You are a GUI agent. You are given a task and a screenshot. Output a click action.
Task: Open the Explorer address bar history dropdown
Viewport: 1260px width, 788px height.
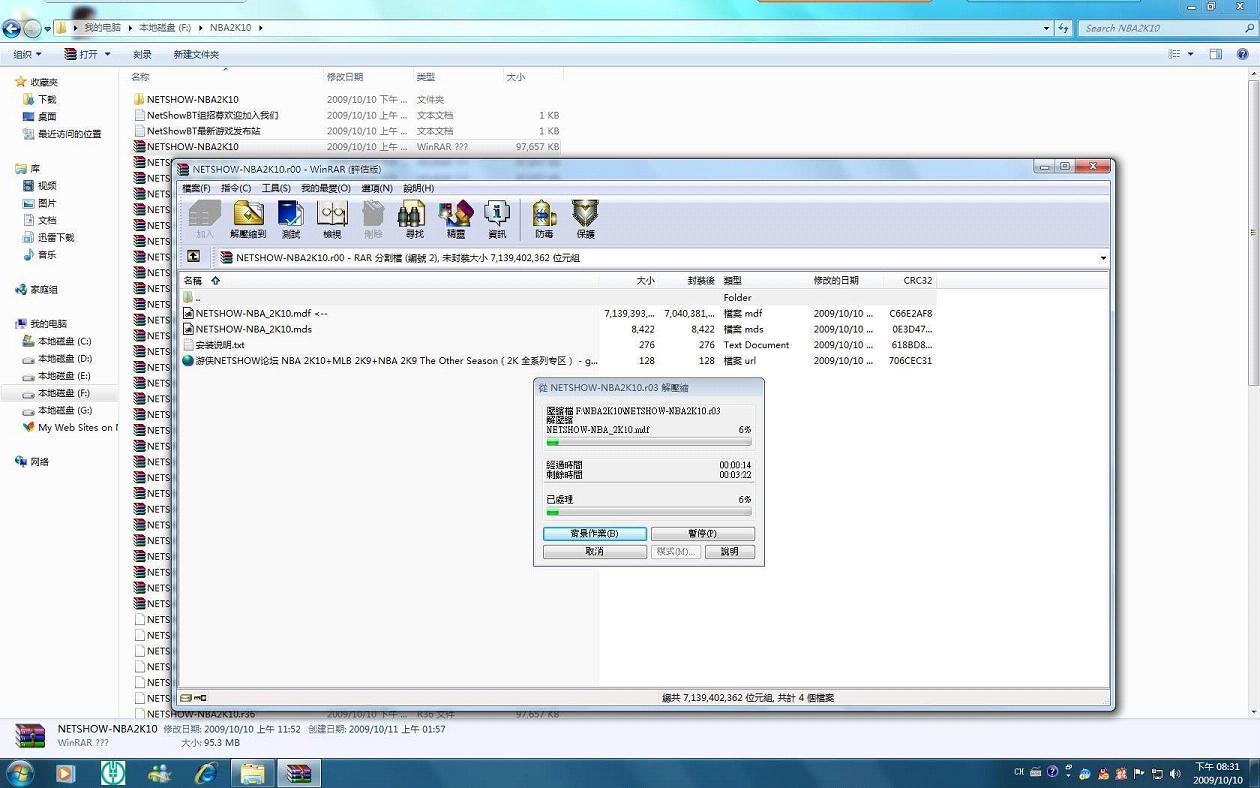[1047, 28]
